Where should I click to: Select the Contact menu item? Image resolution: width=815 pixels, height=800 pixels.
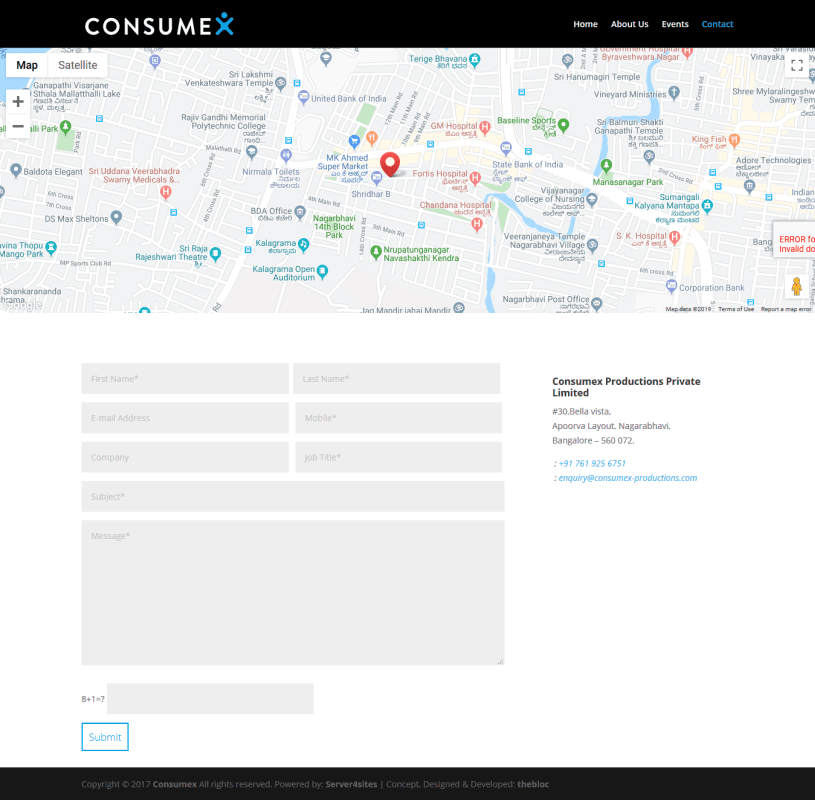[717, 24]
